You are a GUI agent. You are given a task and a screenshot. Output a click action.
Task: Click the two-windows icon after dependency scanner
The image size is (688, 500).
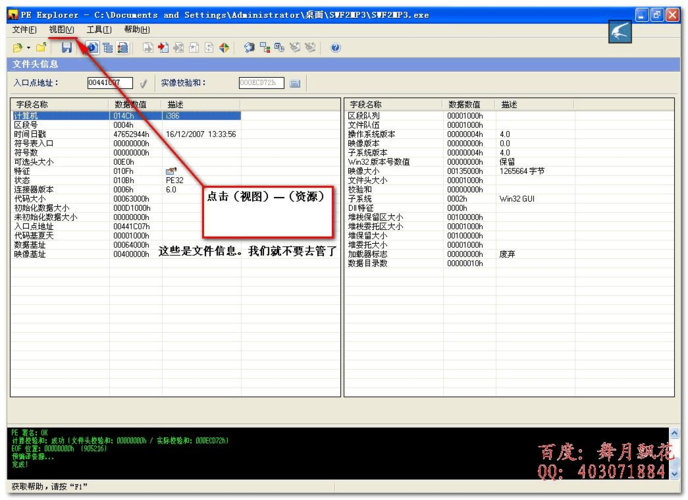click(x=280, y=47)
